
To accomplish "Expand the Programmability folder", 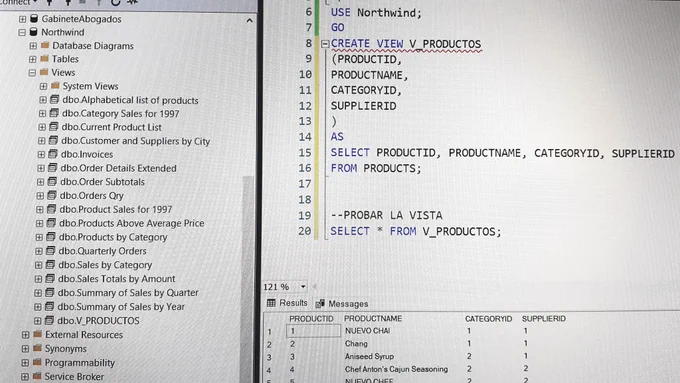I will point(25,363).
